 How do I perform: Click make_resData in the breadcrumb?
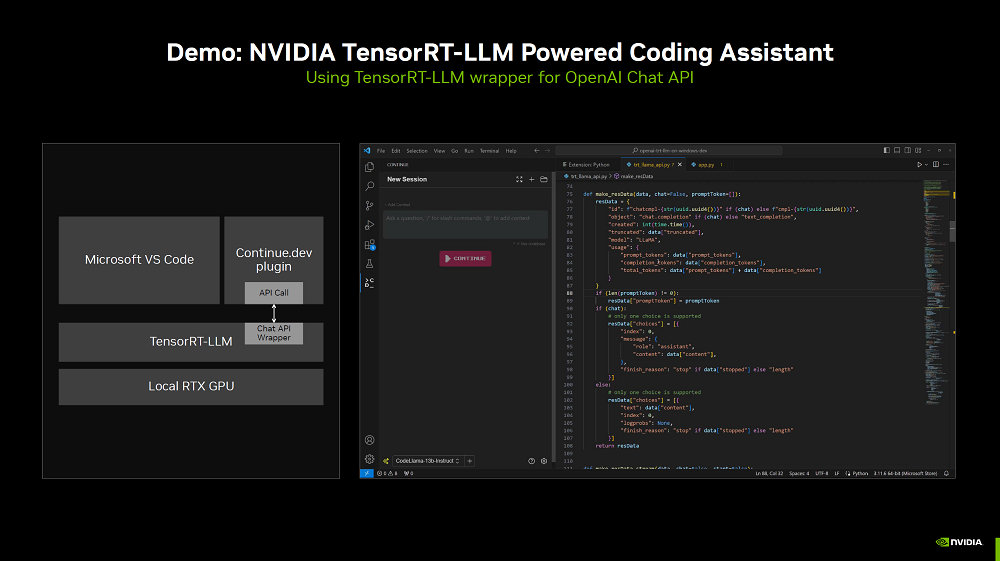(635, 176)
